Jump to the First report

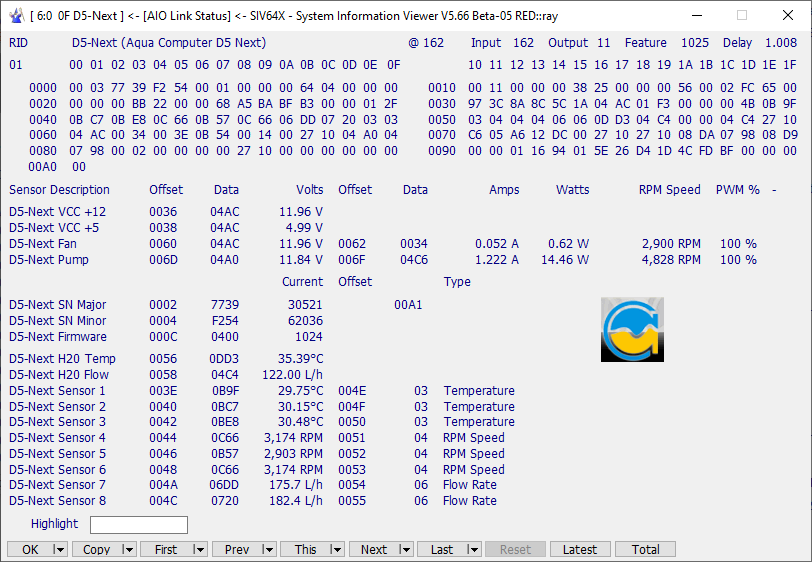point(165,549)
